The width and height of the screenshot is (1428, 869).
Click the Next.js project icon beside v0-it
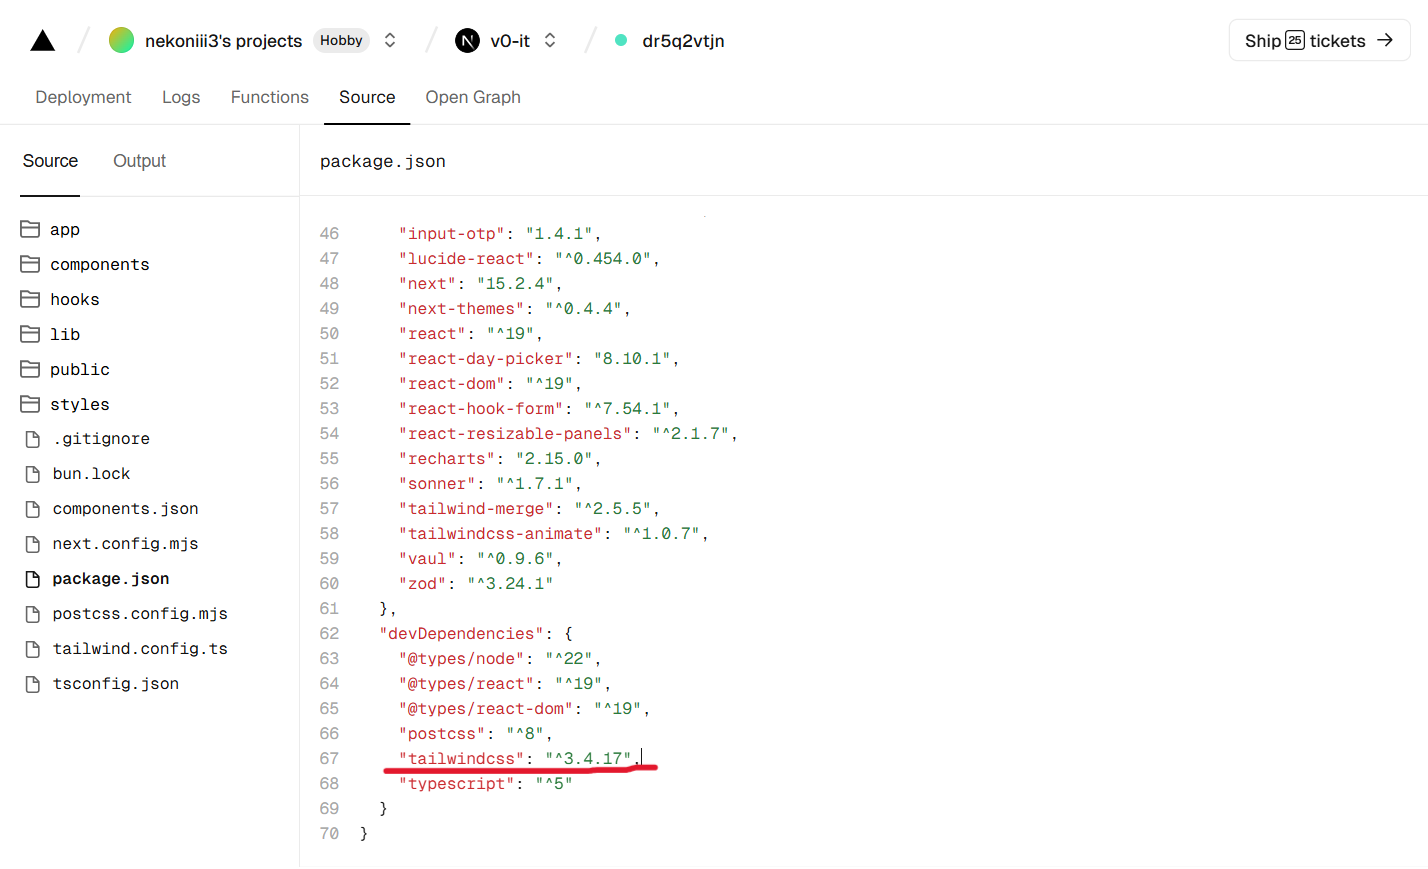point(467,40)
